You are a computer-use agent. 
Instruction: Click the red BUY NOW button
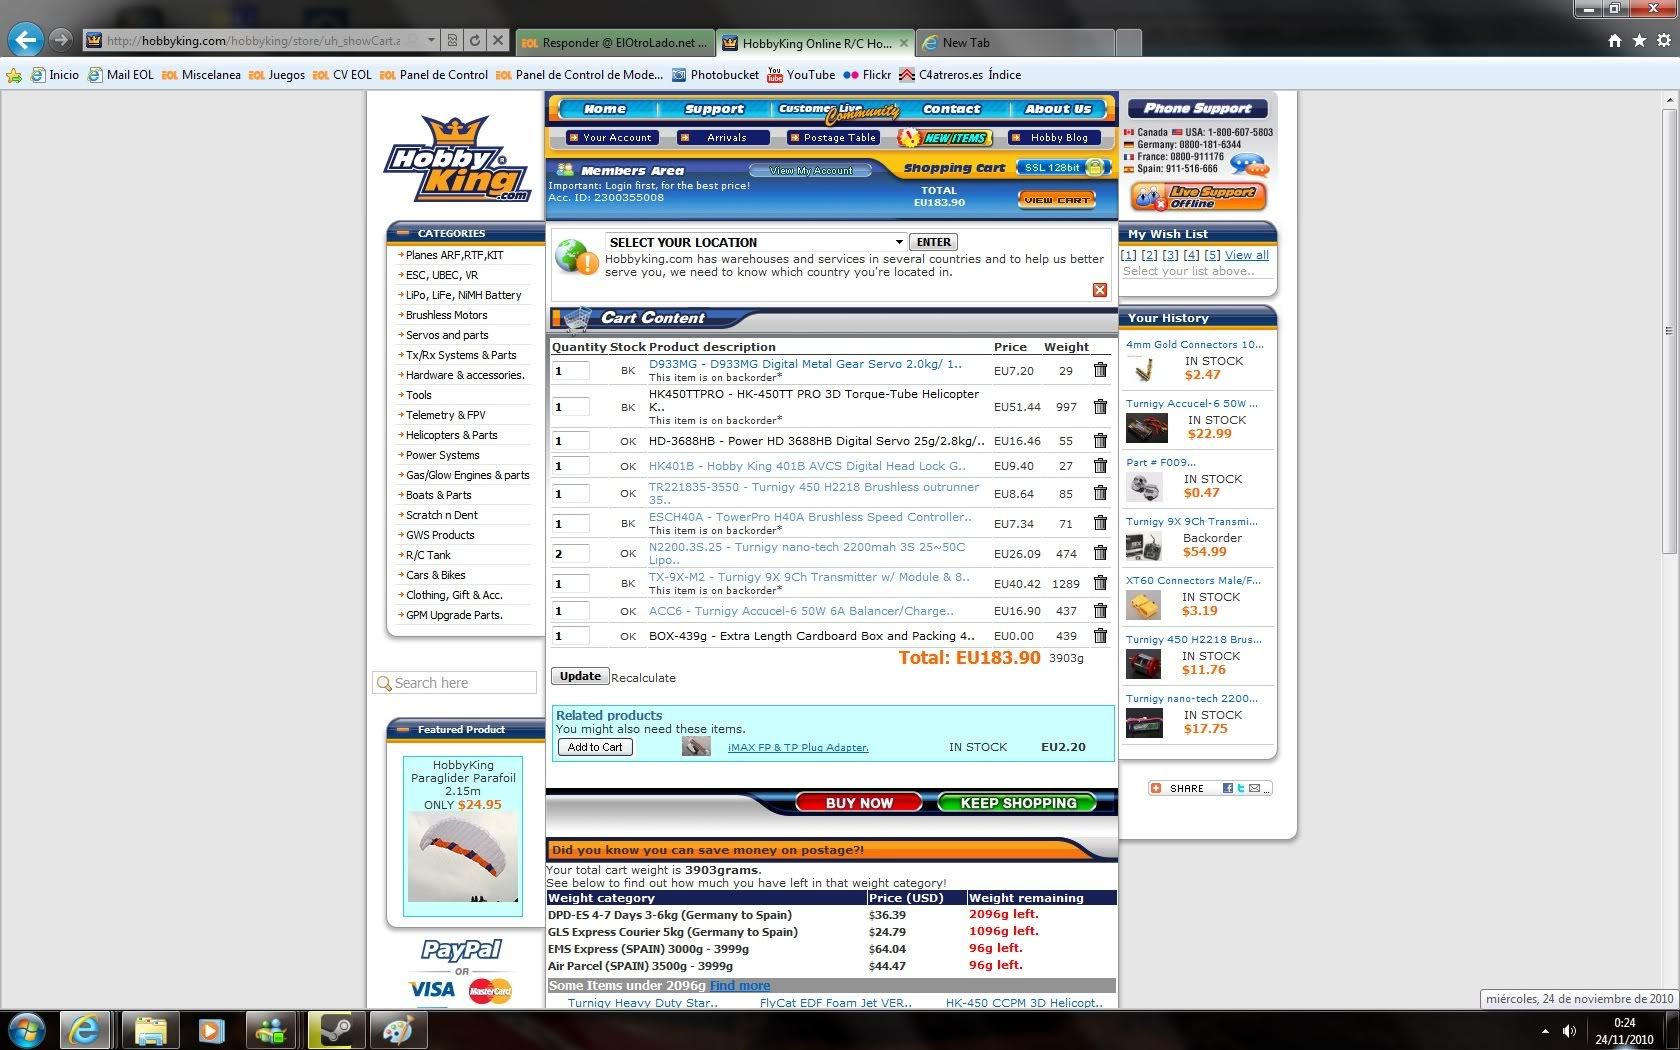pos(859,803)
